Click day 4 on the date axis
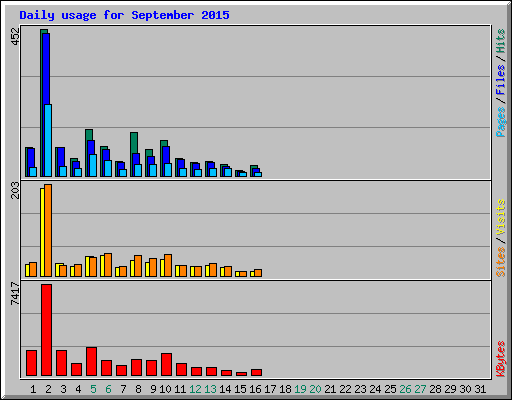Screen dimensions: 512x400 [78, 389]
